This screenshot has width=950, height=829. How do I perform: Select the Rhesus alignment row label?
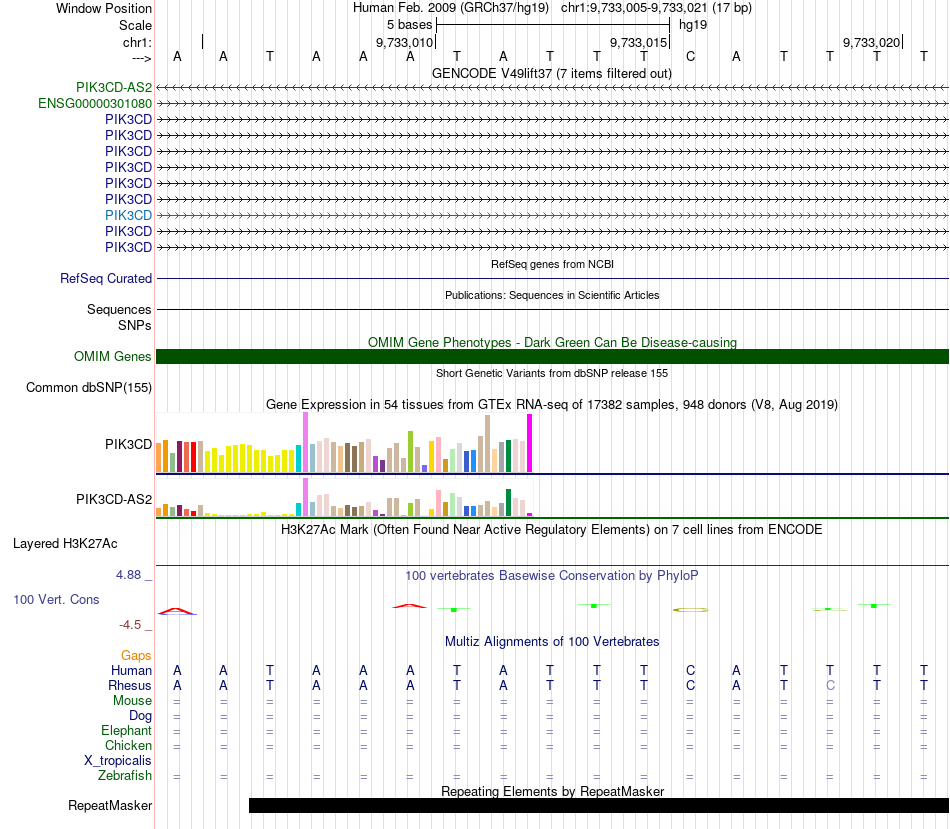[130, 685]
